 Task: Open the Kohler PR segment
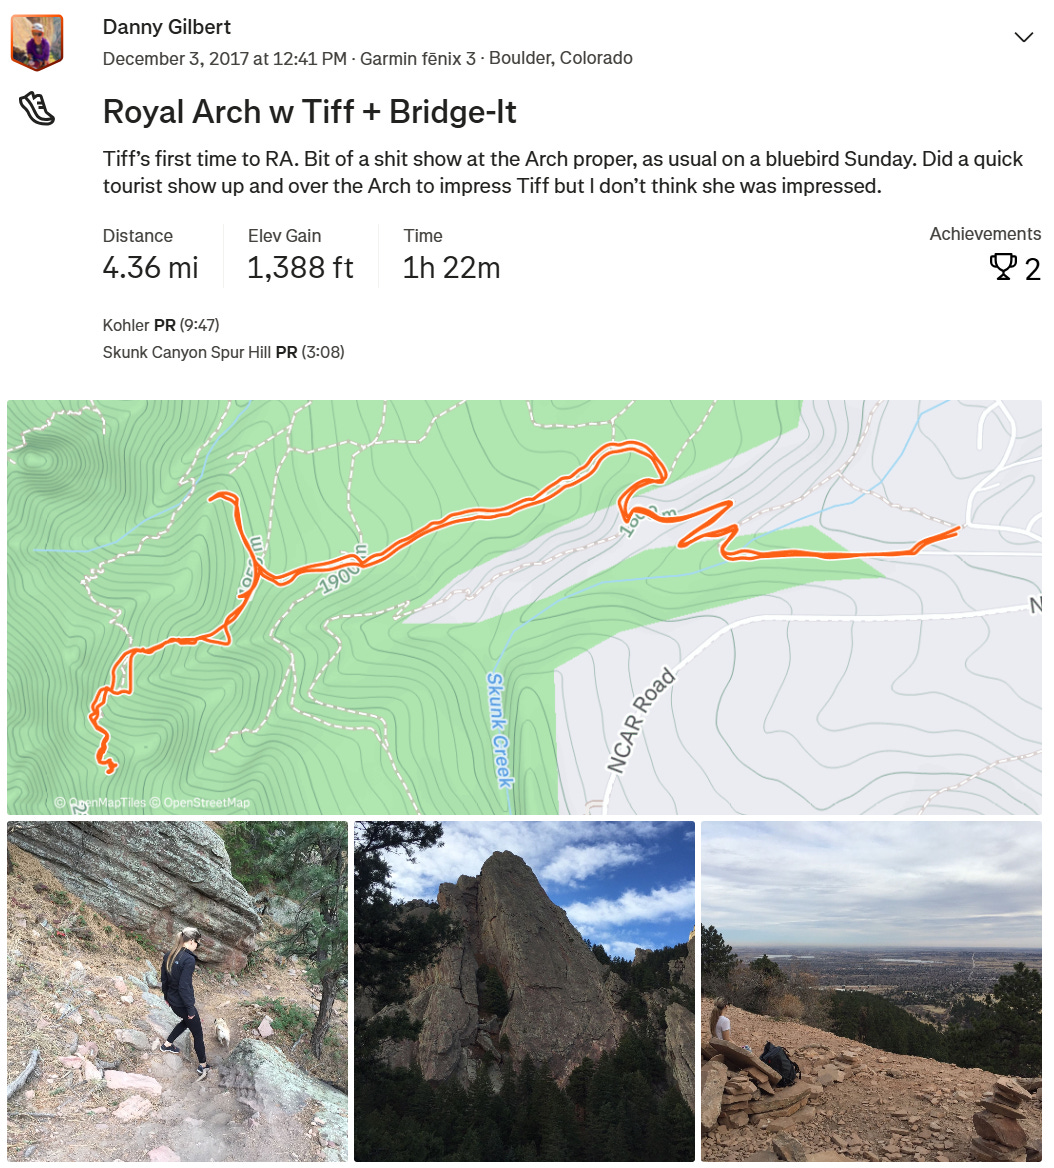[161, 325]
